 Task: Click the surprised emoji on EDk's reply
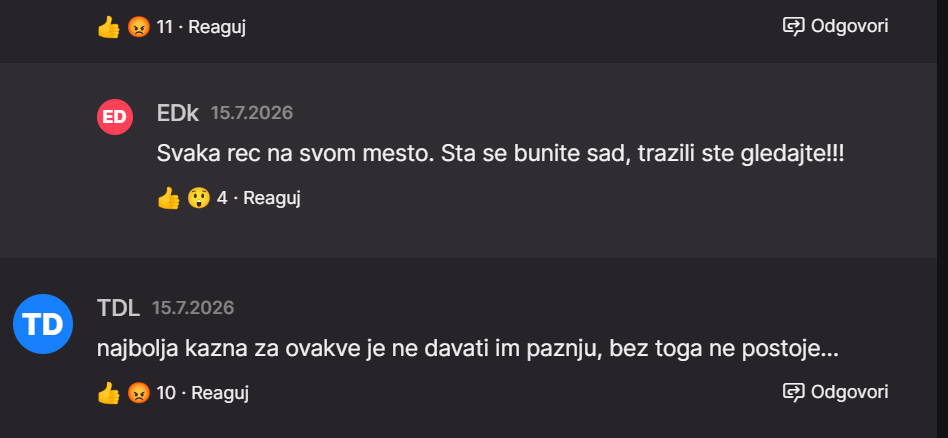pos(198,198)
